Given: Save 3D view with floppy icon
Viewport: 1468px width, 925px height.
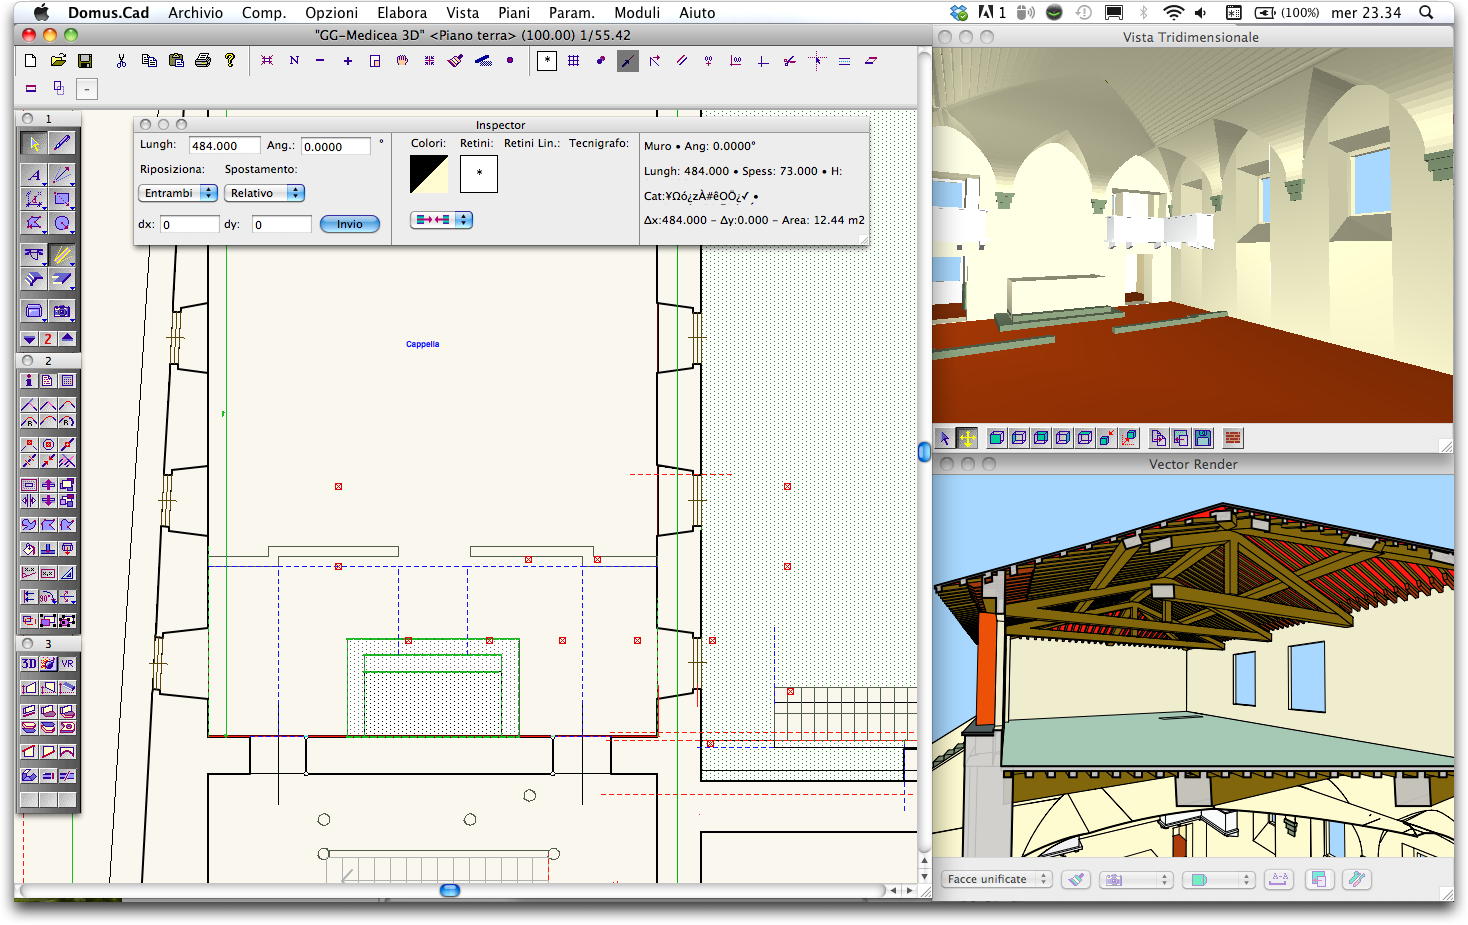Looking at the screenshot, I should (x=1203, y=438).
